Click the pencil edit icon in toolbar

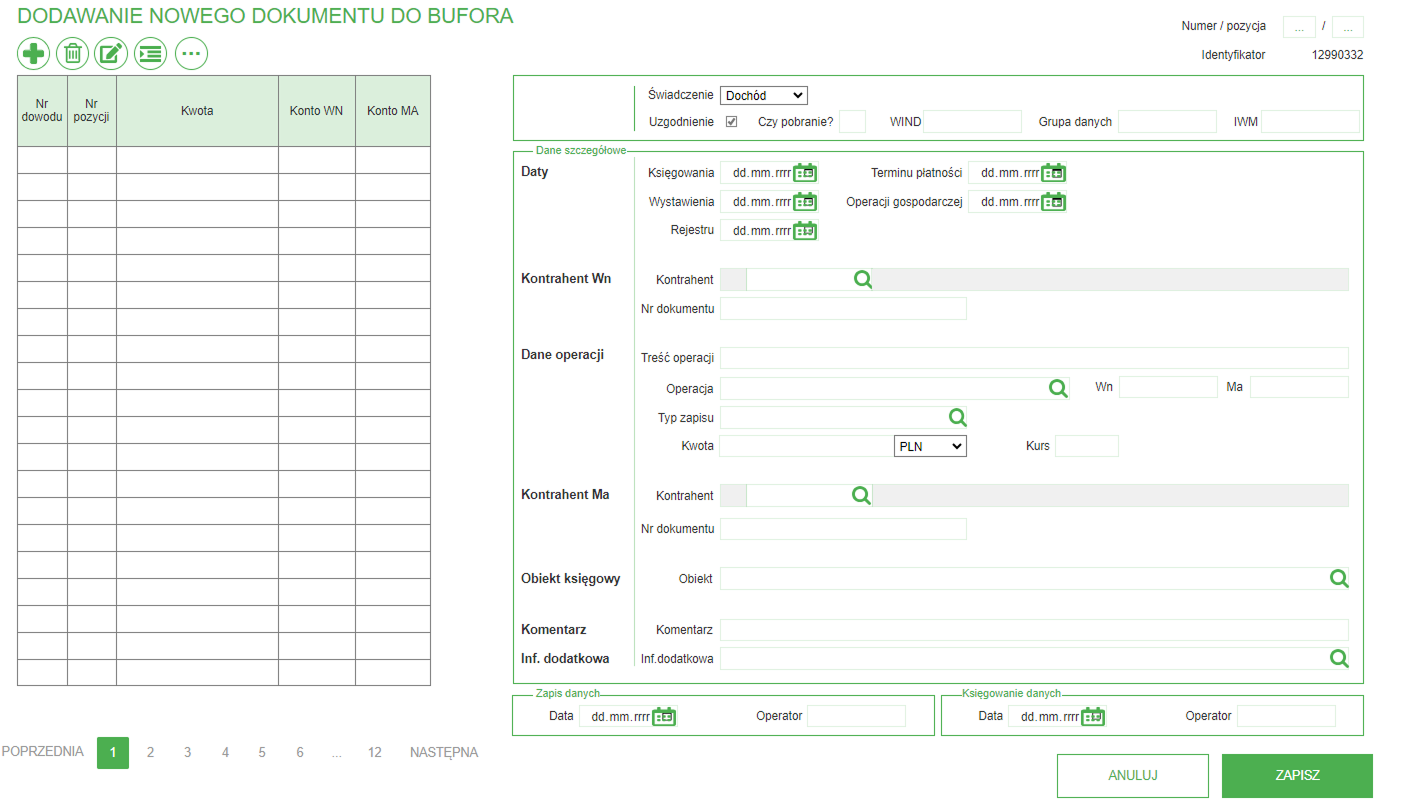(112, 54)
